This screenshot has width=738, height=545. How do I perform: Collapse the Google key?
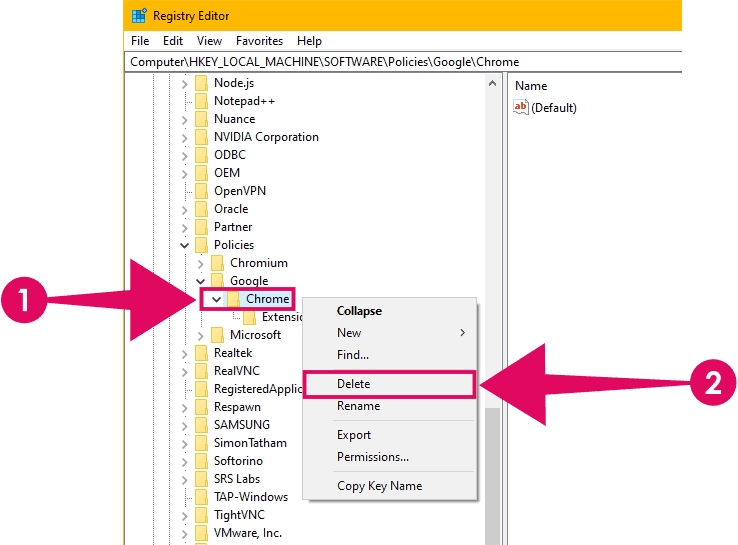(201, 281)
